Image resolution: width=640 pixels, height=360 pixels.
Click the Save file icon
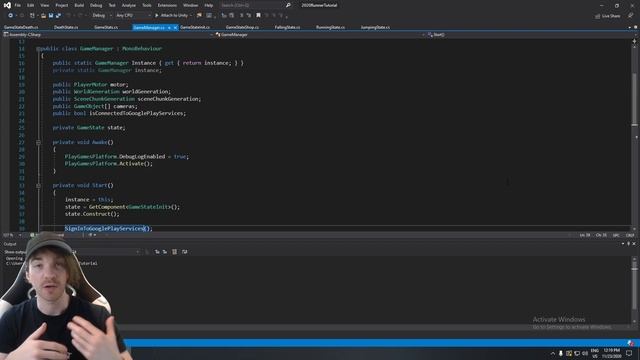click(x=51, y=16)
